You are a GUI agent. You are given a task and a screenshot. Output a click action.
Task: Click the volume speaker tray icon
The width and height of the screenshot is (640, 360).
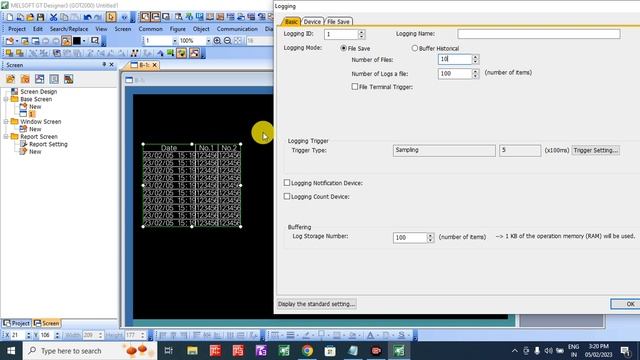pos(548,351)
